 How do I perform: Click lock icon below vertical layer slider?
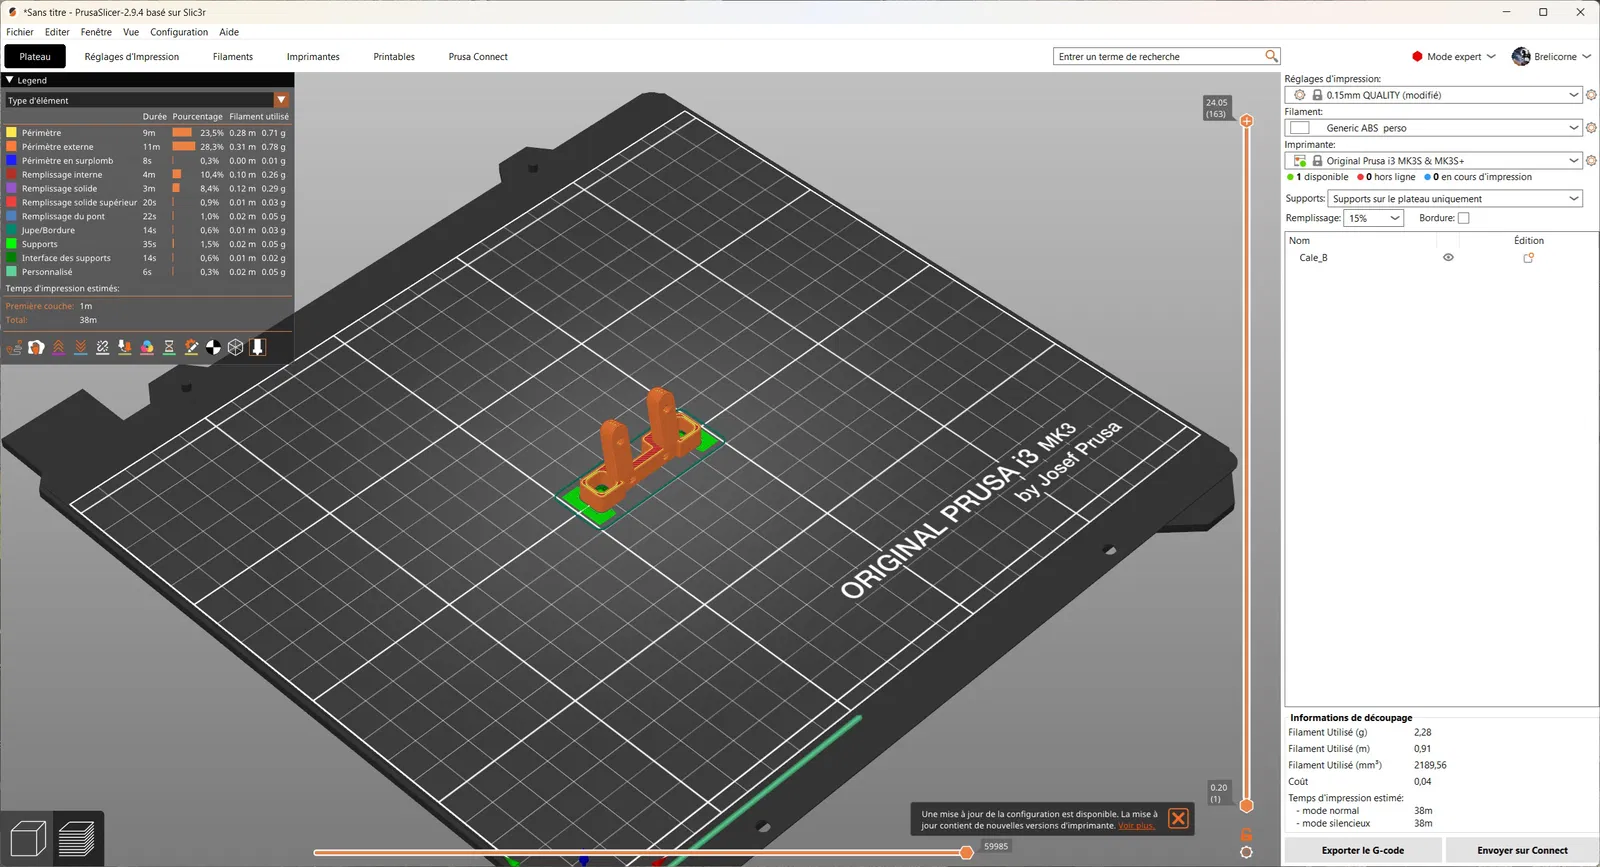click(x=1246, y=834)
